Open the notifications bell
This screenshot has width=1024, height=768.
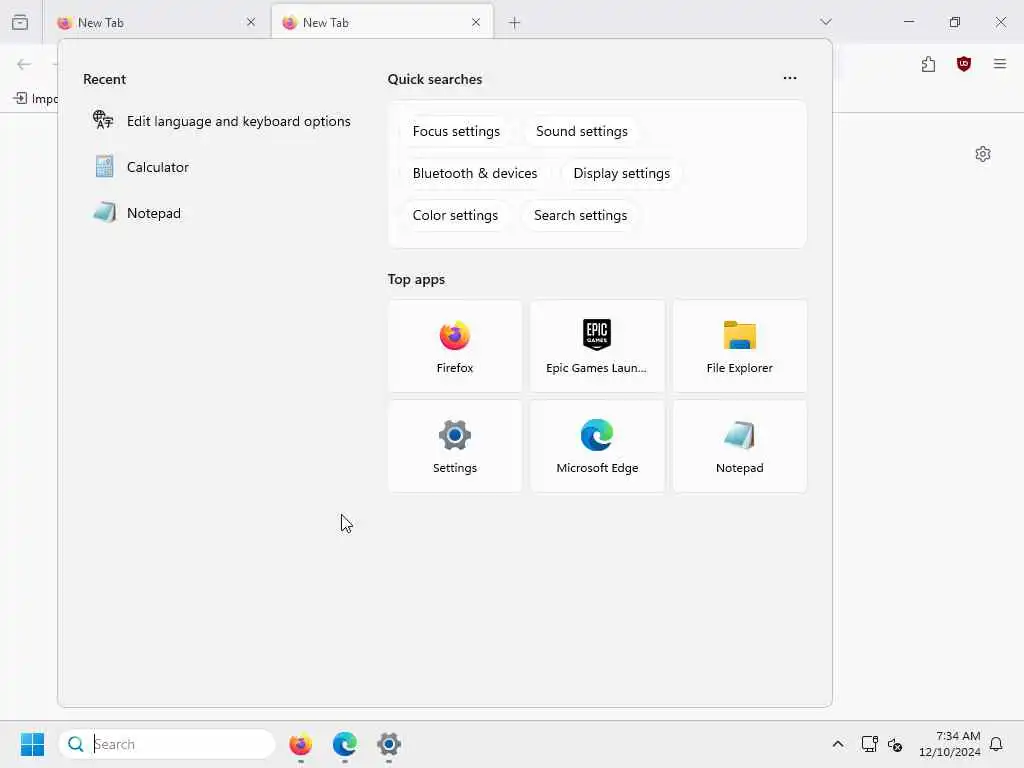click(996, 744)
